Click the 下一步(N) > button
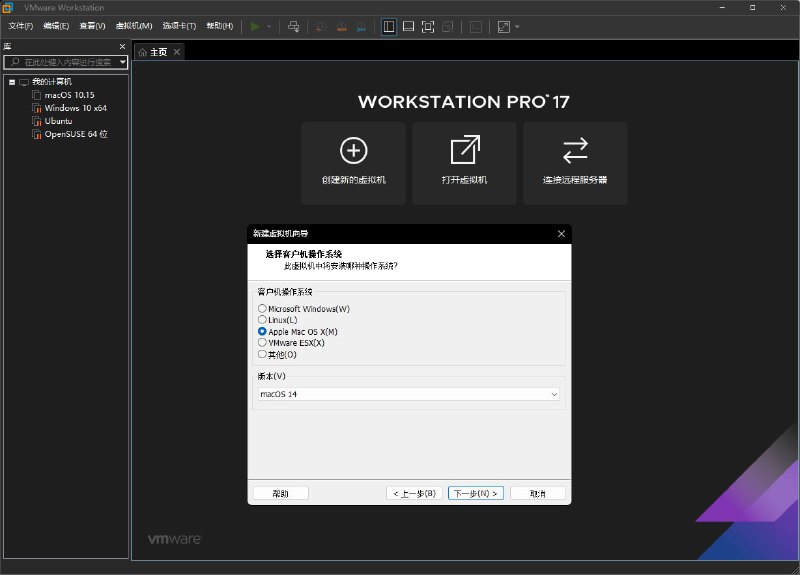This screenshot has width=800, height=575. 476,493
